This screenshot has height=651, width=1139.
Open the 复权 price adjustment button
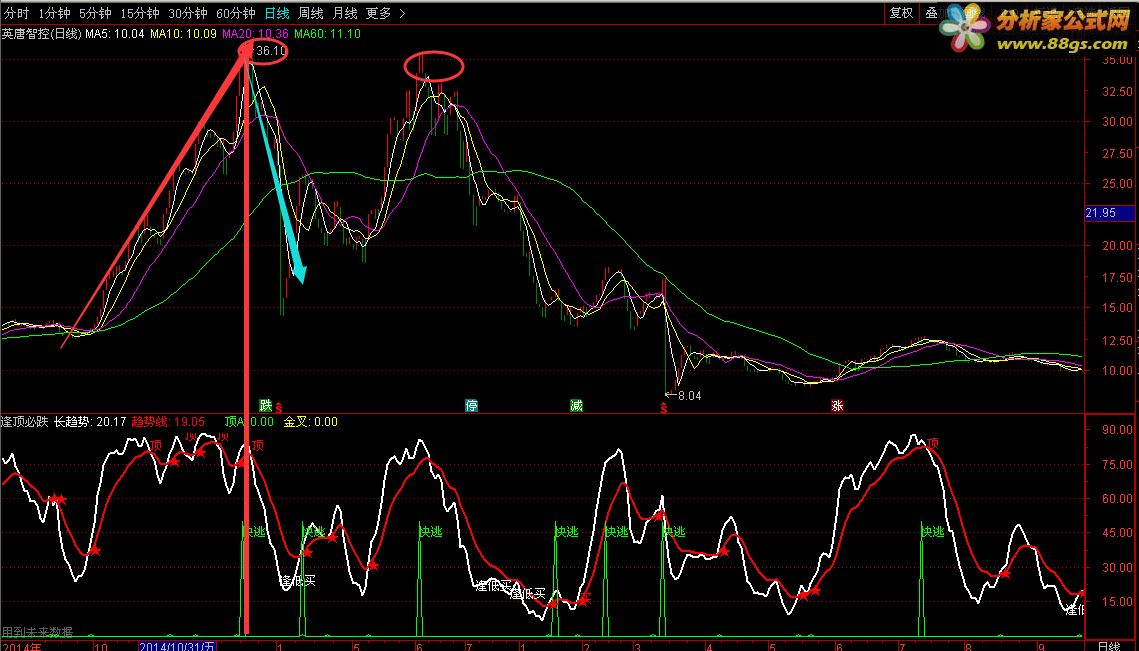tap(901, 13)
